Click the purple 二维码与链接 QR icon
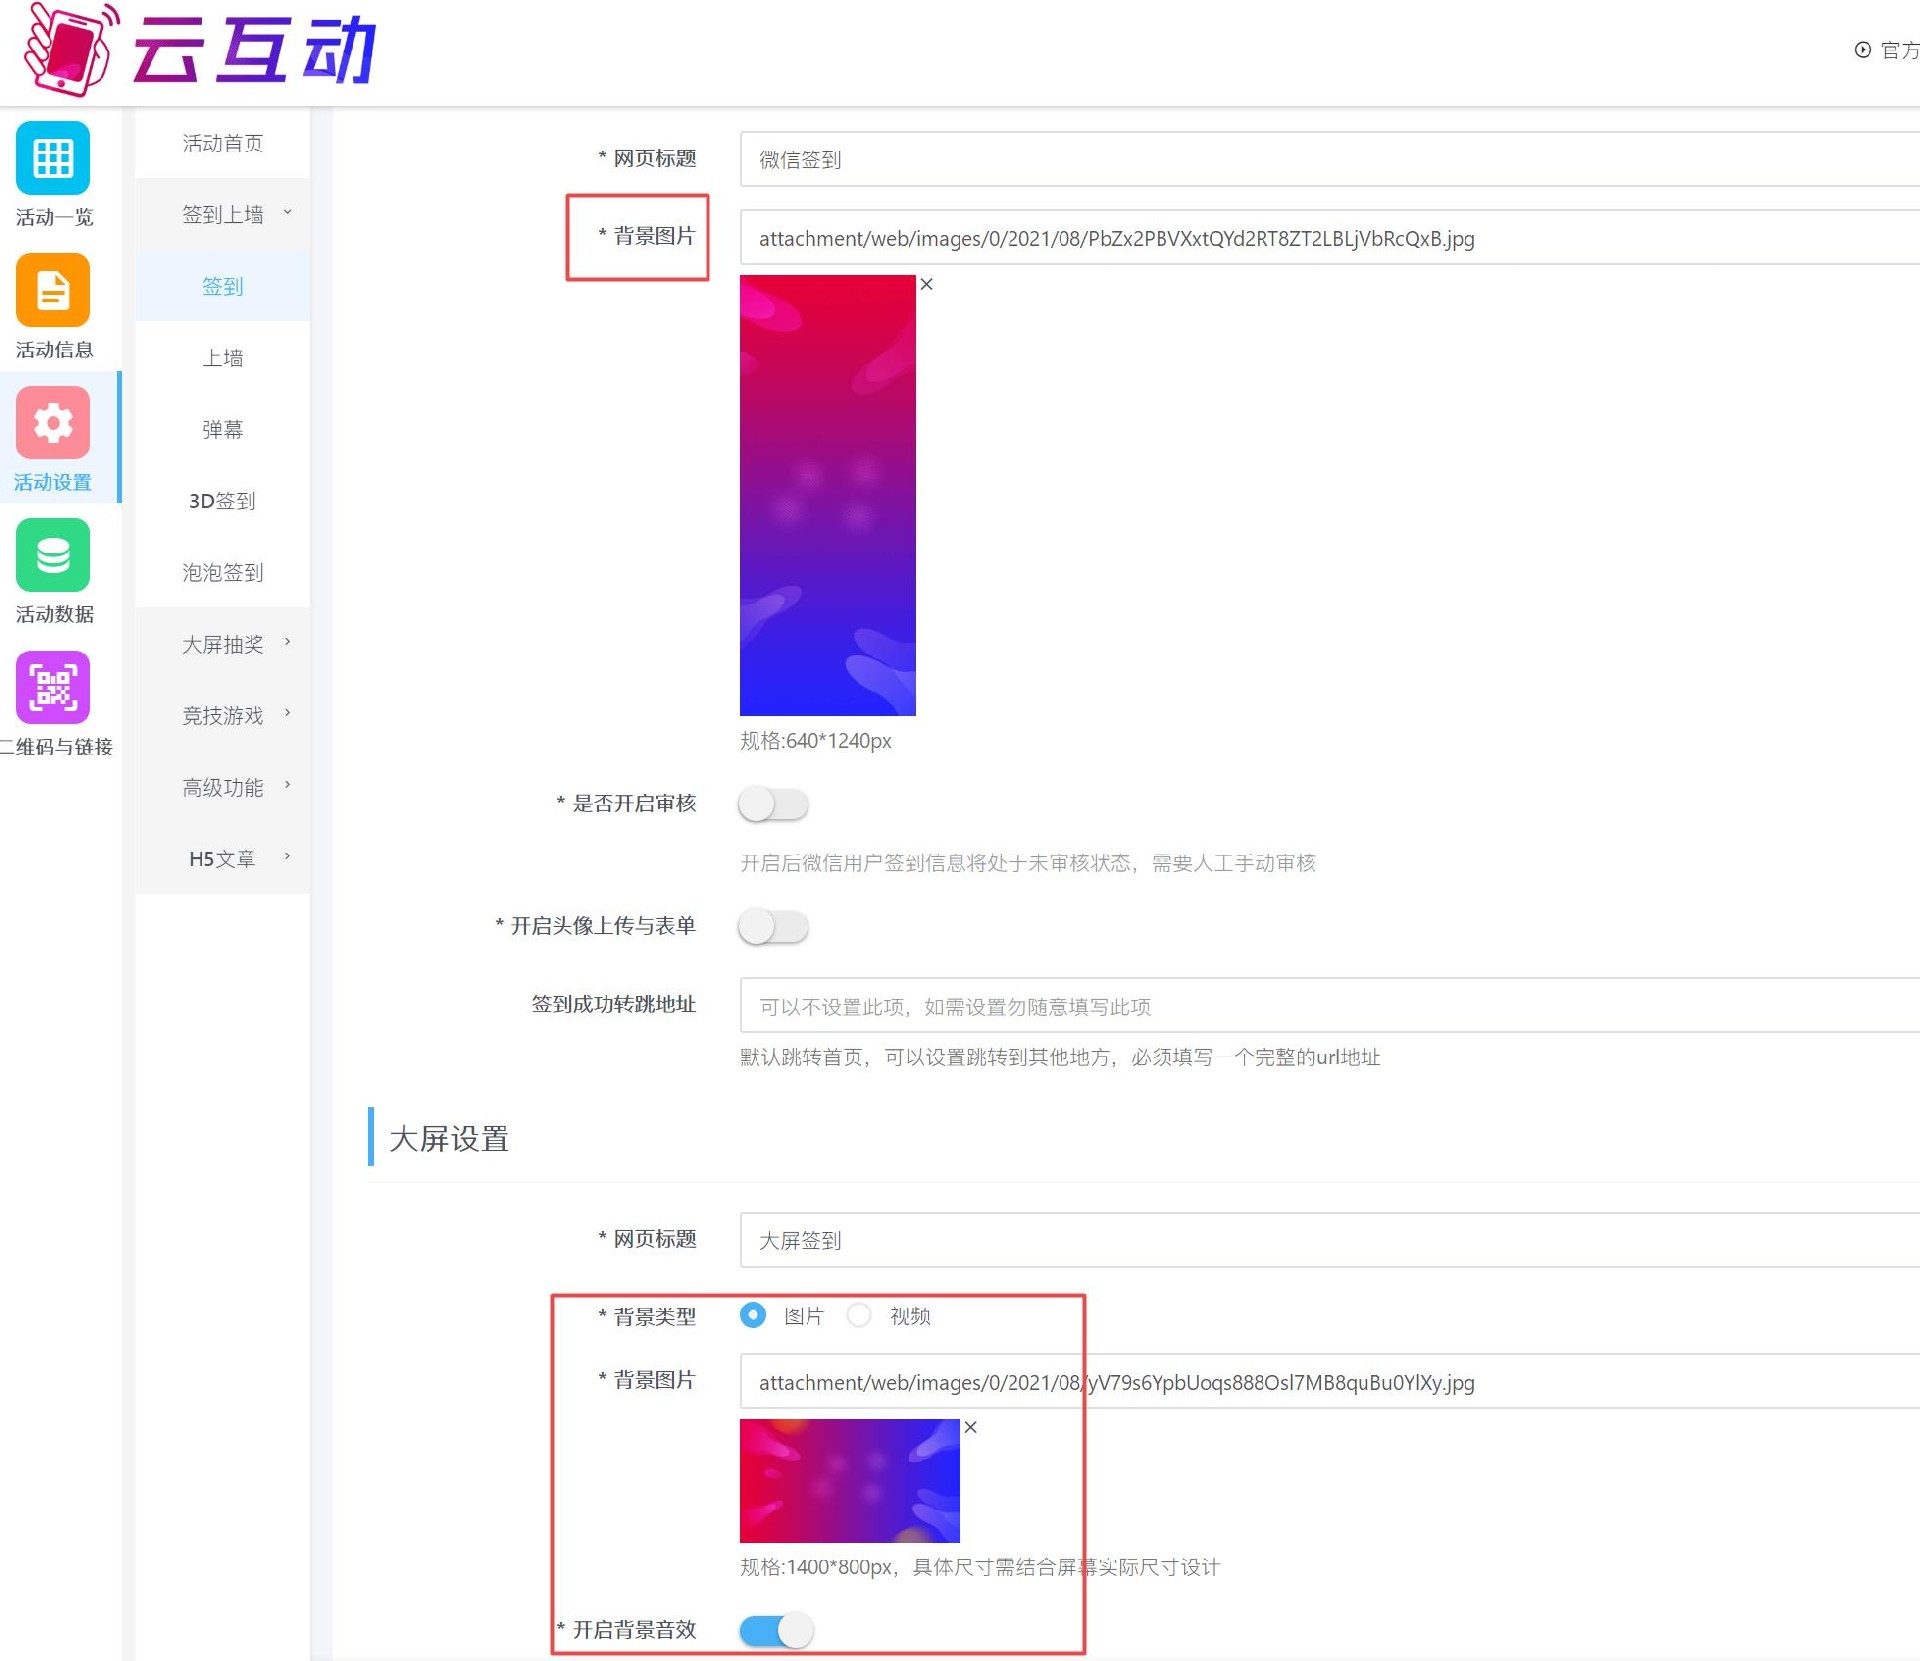Screen dimensions: 1920x1661 pyautogui.click(x=53, y=688)
